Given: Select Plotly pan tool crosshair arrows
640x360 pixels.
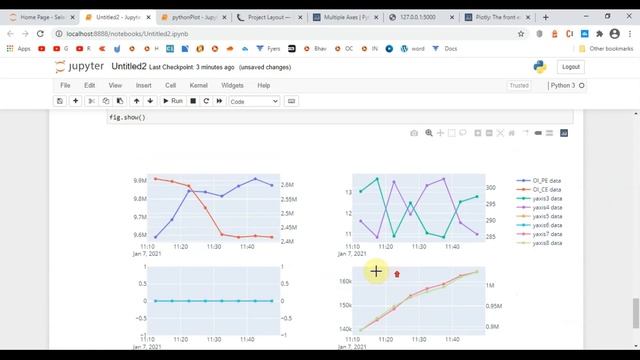Looking at the screenshot, I should 440,133.
